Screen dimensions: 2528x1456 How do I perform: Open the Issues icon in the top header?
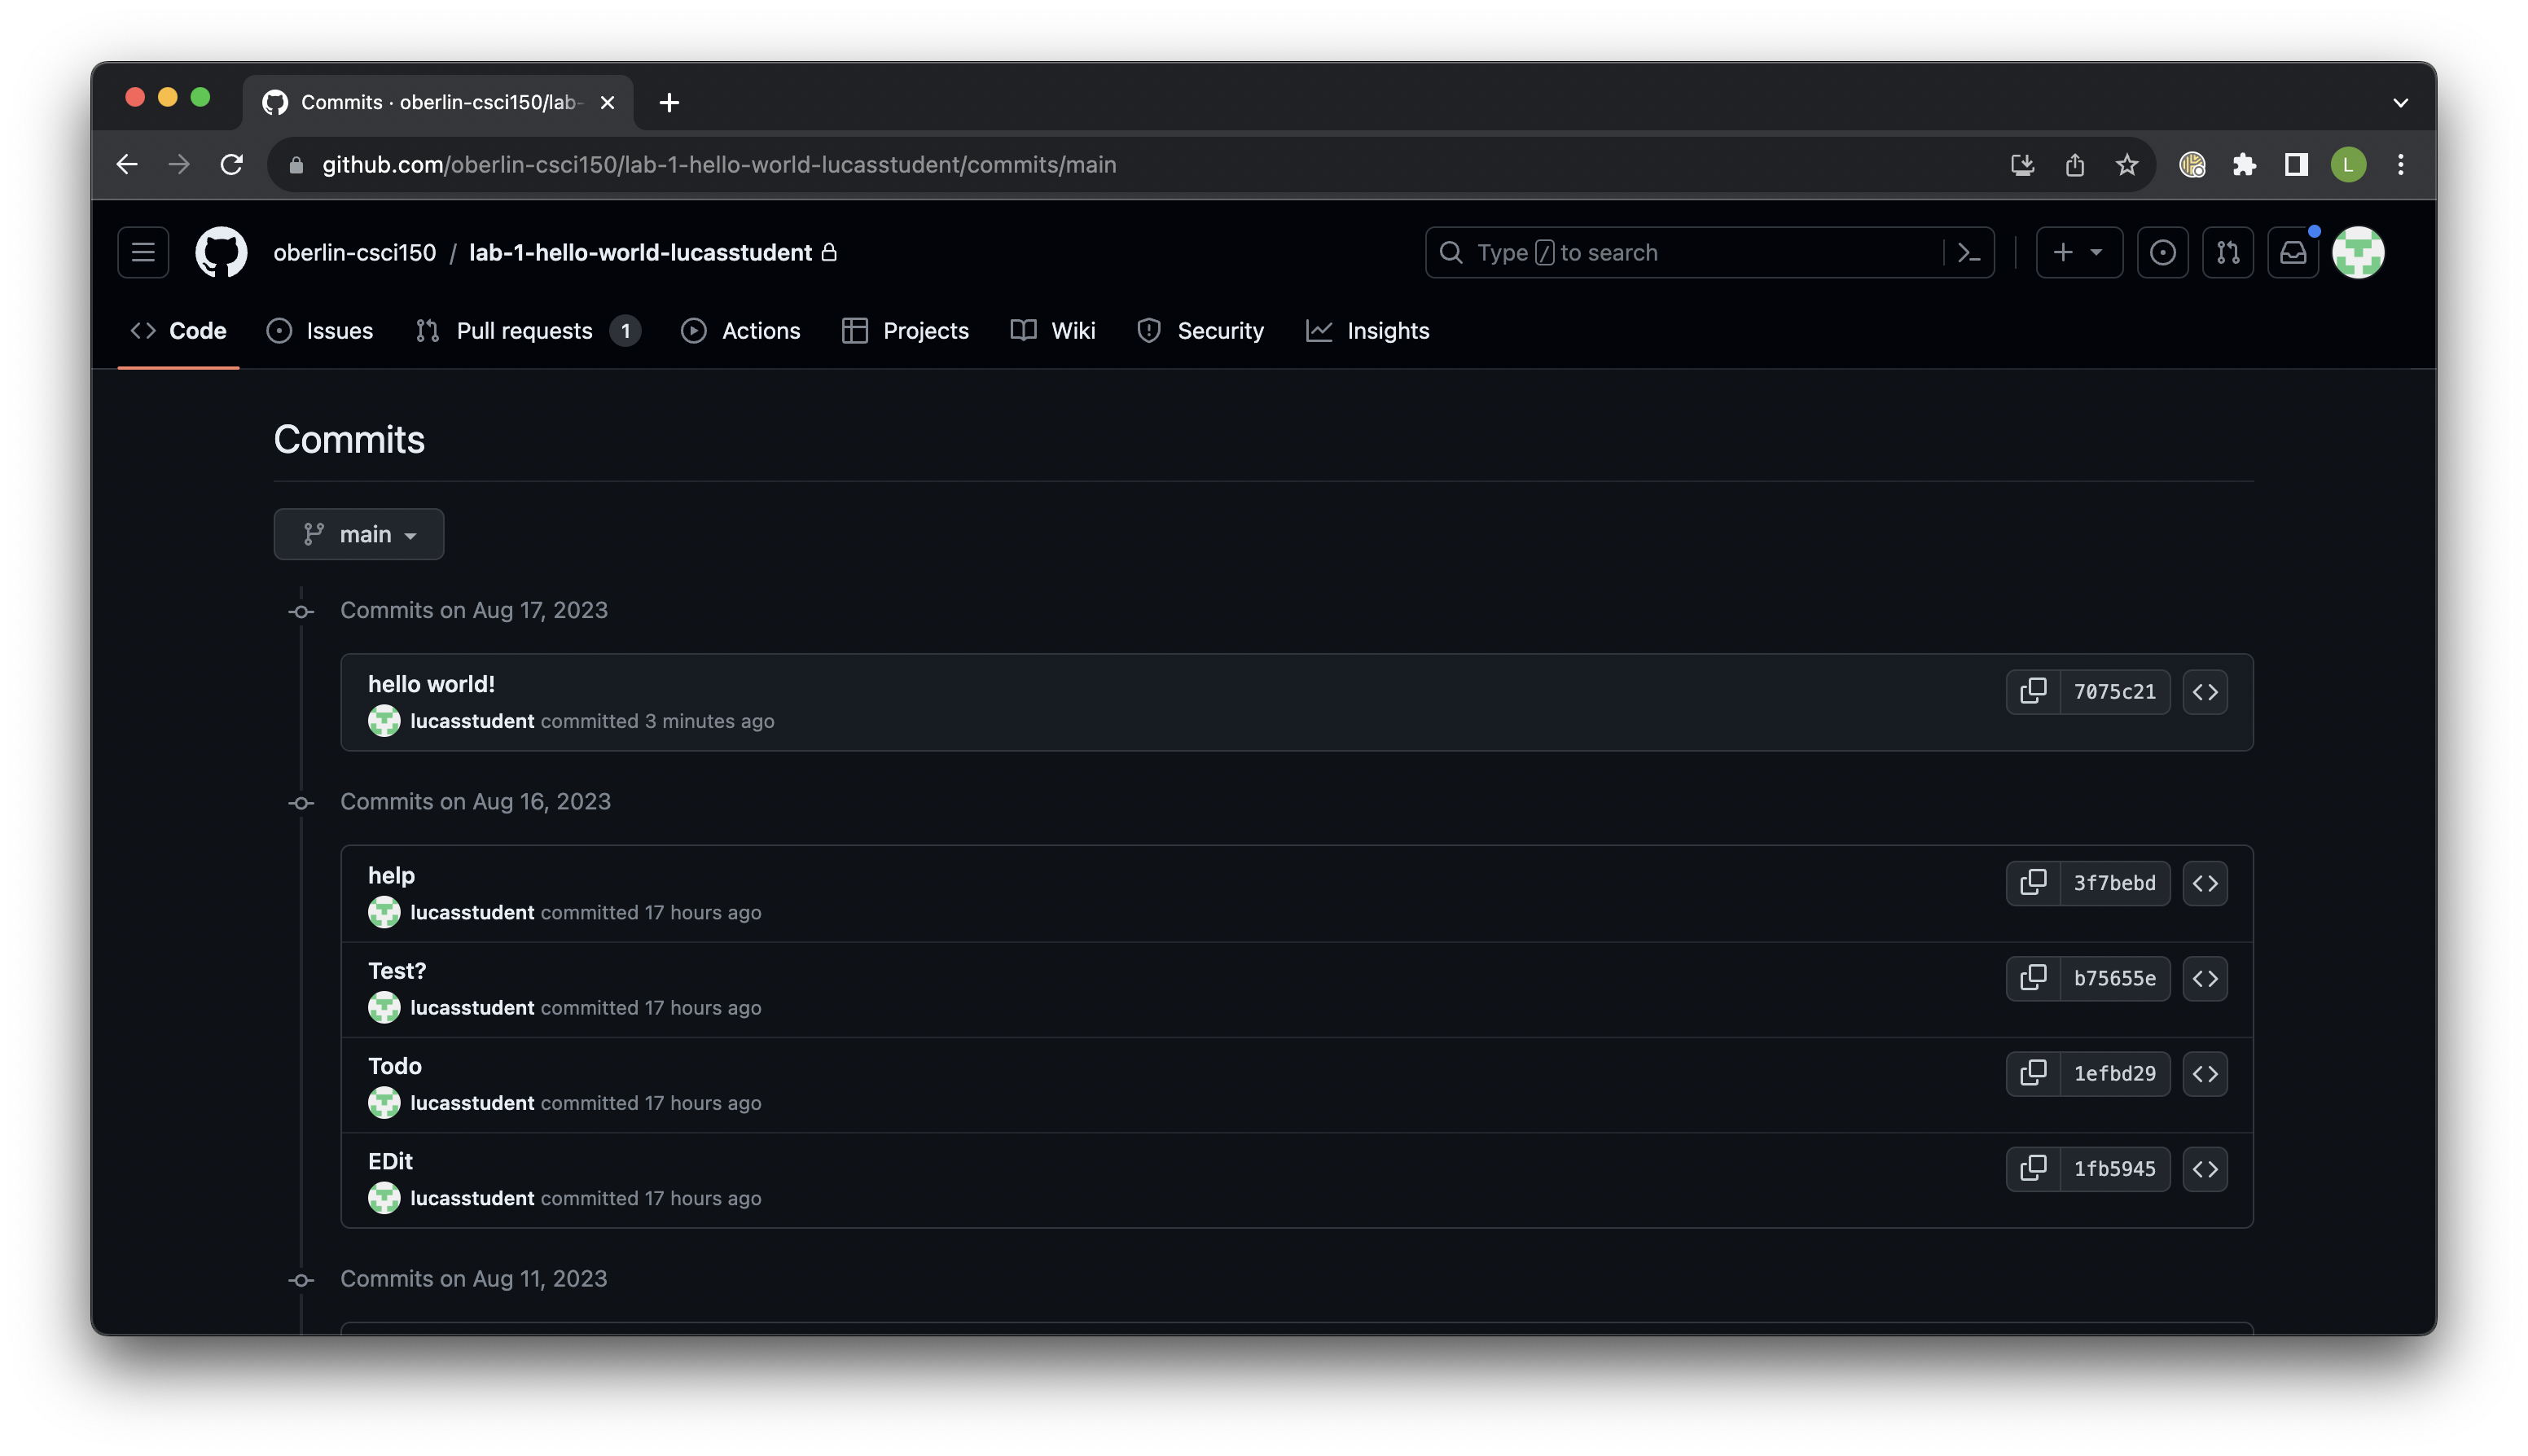[x=2162, y=252]
